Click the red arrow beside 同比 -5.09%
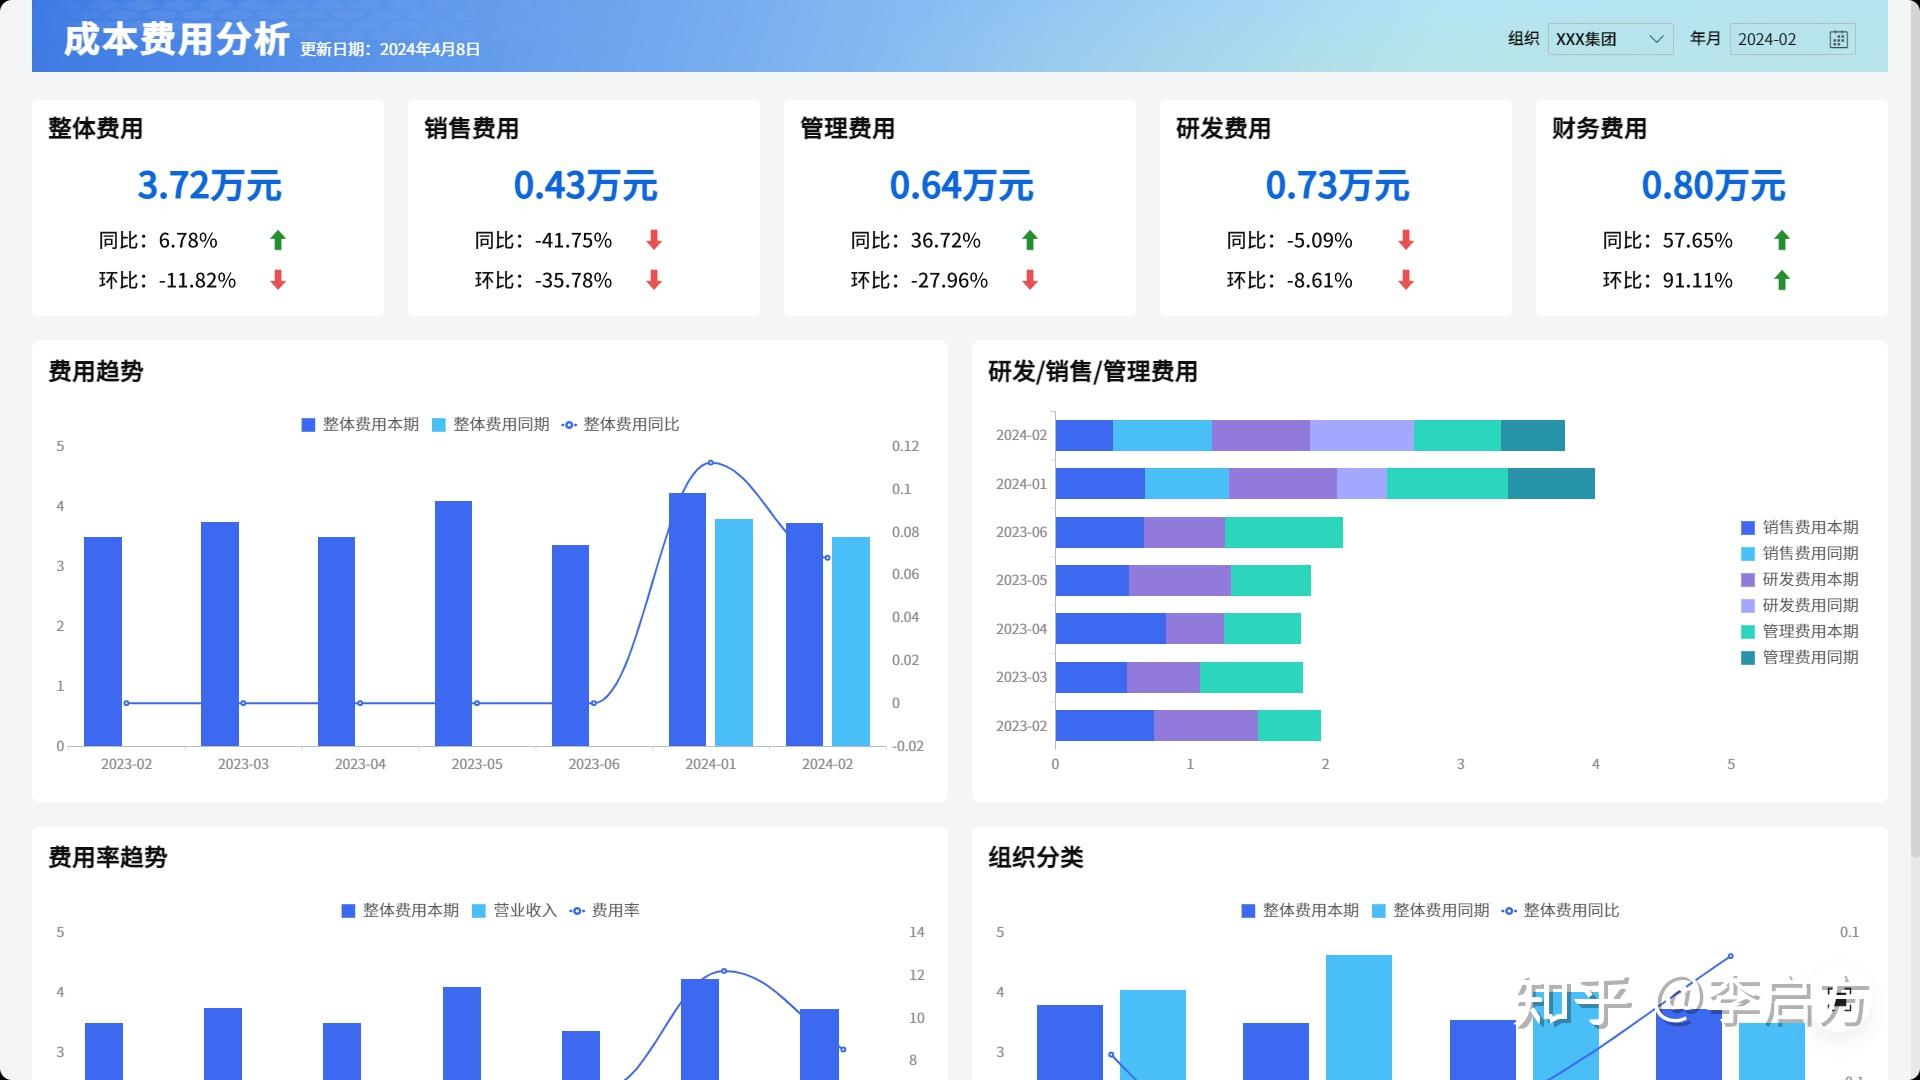Screen dimensions: 1920x1080 pyautogui.click(x=1406, y=240)
